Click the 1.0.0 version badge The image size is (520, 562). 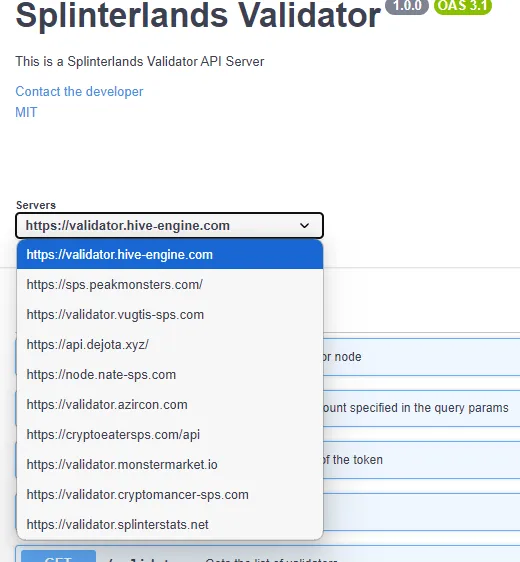point(407,6)
